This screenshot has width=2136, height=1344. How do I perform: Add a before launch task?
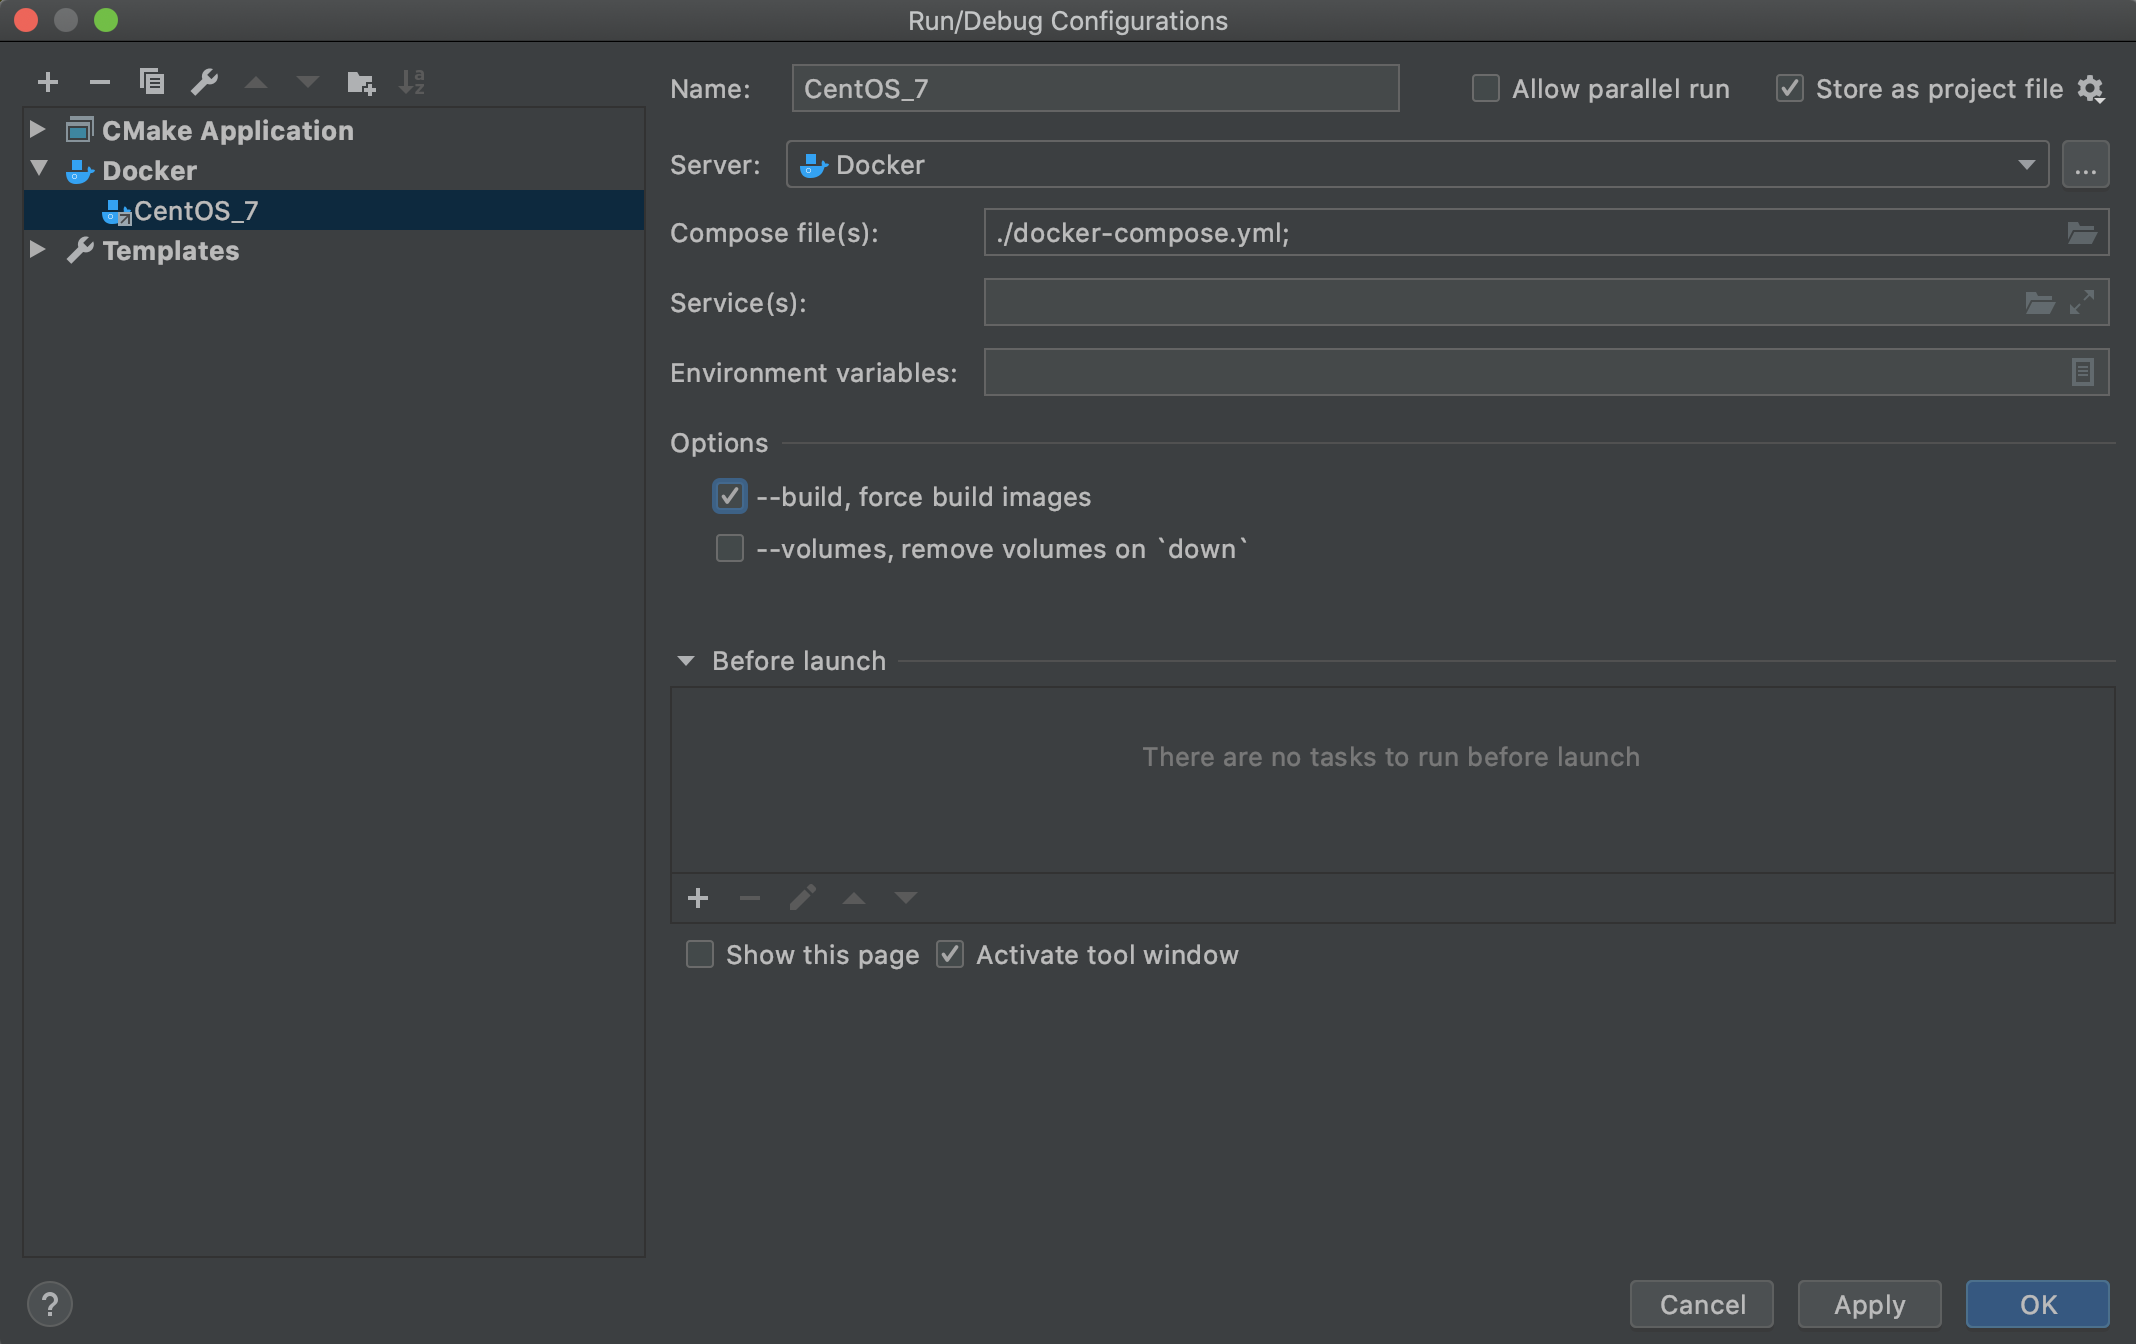[698, 898]
